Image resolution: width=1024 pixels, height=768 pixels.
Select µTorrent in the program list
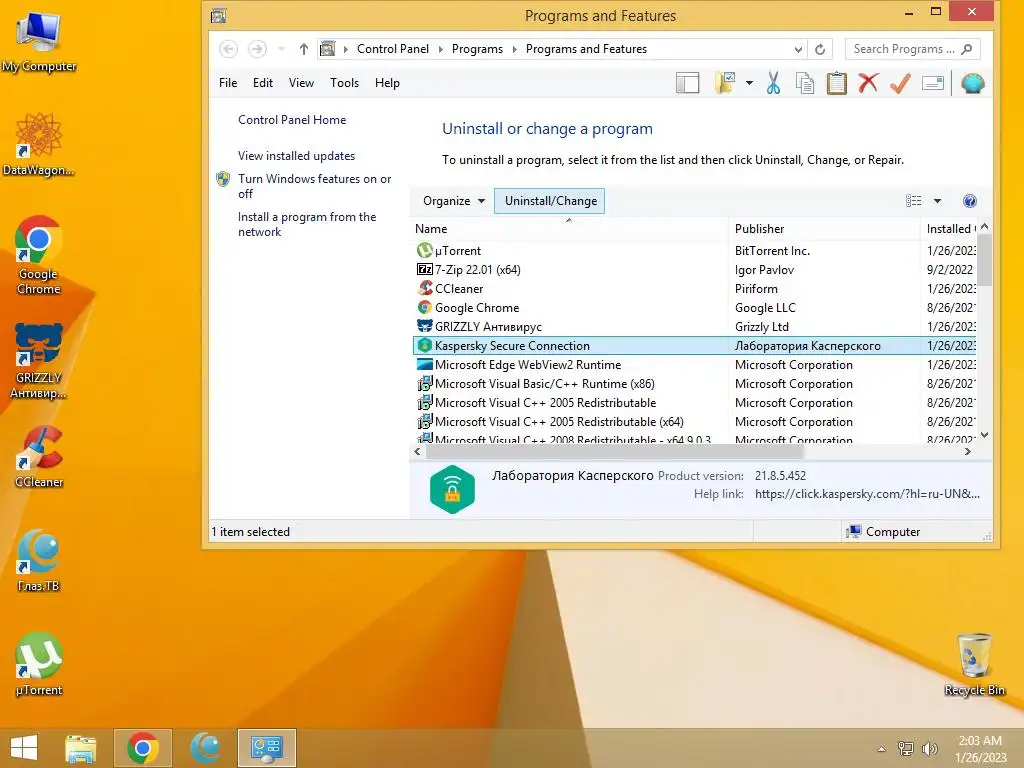tap(694, 251)
